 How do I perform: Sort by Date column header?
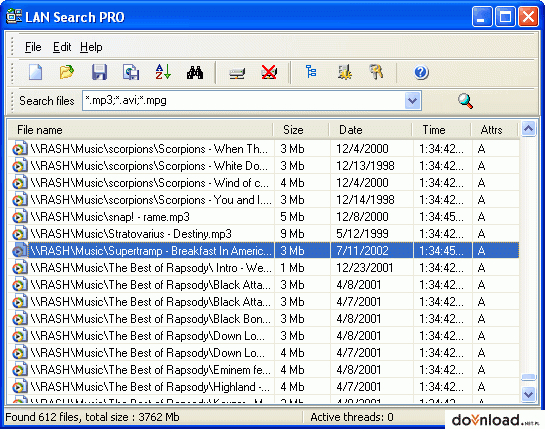tap(371, 130)
